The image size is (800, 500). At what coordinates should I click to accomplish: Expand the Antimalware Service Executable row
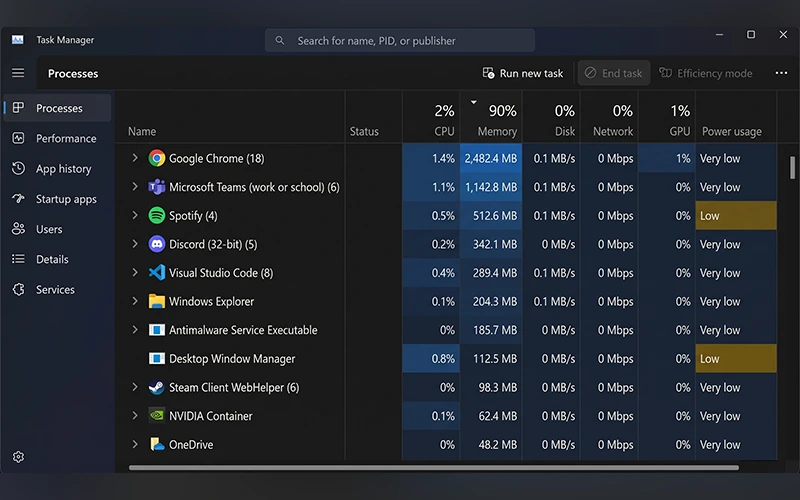[135, 329]
